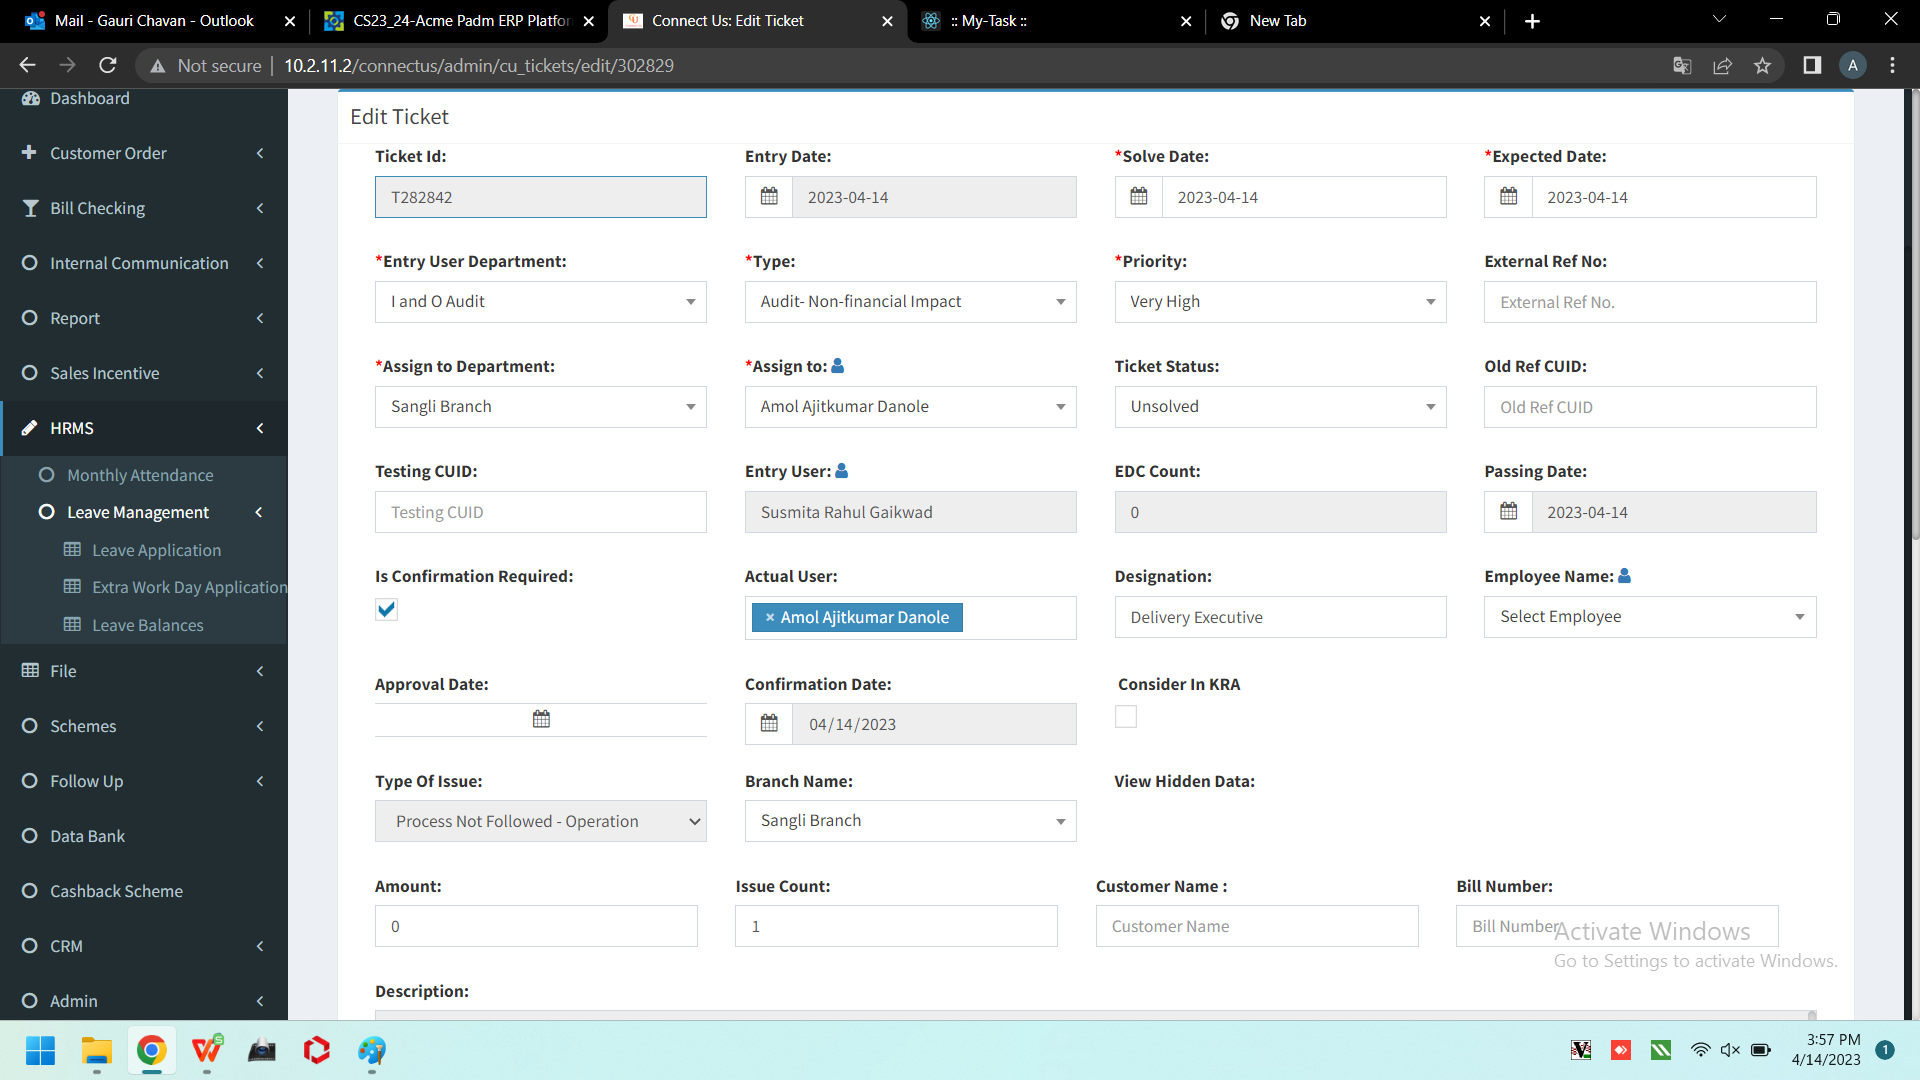Open Assign to Department dropdown
The image size is (1920, 1080).
tap(541, 407)
